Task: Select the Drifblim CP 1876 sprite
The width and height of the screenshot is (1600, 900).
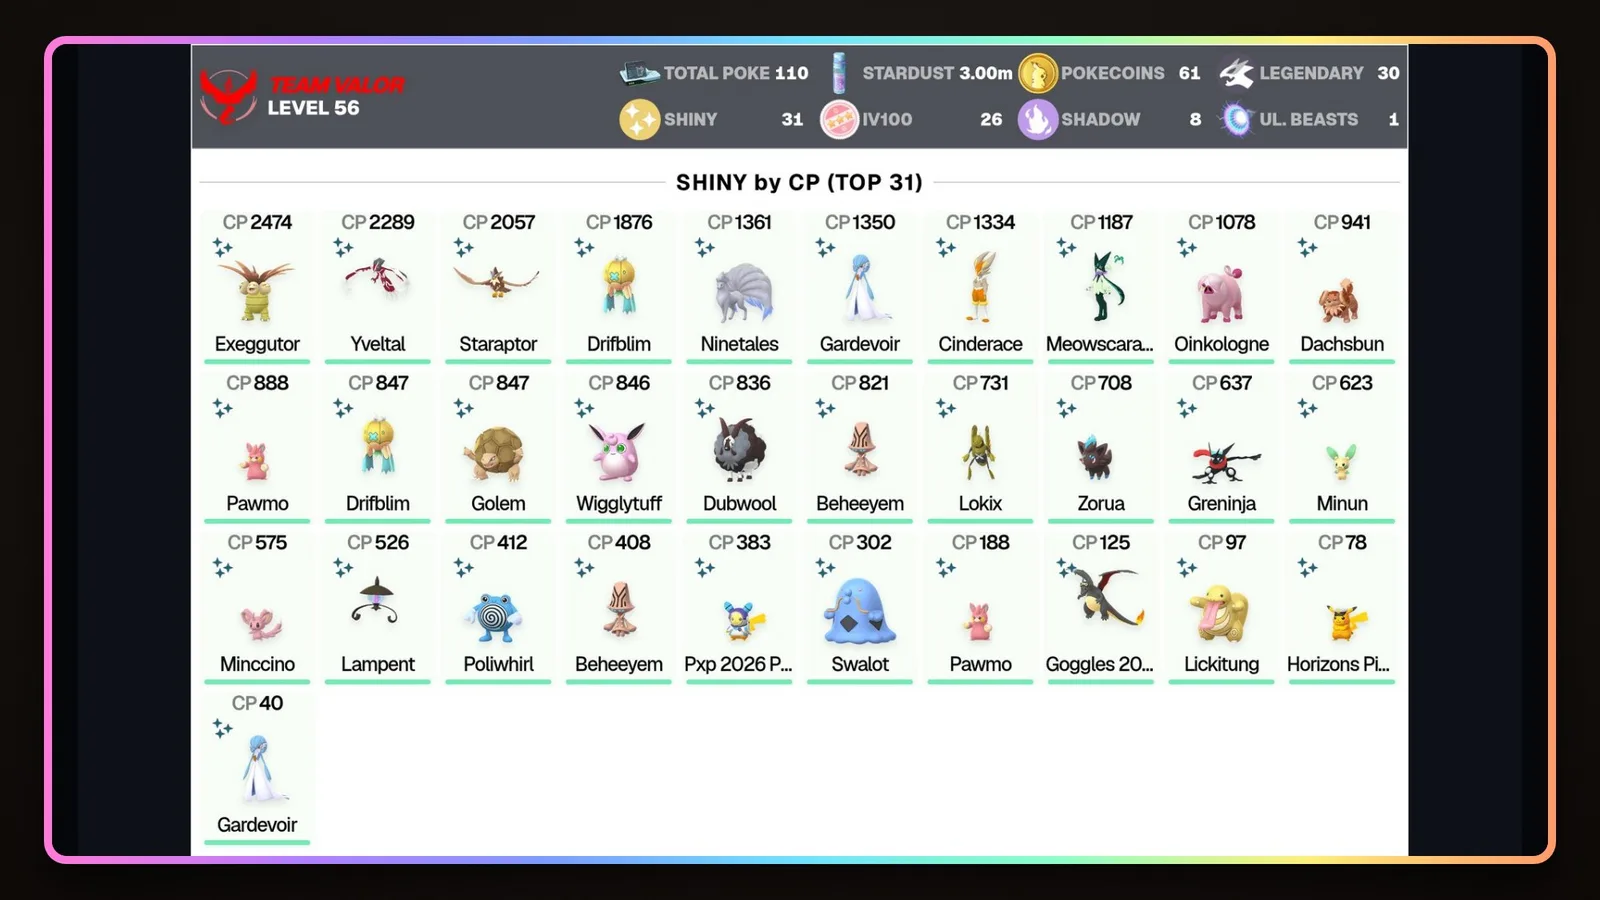Action: [619, 286]
